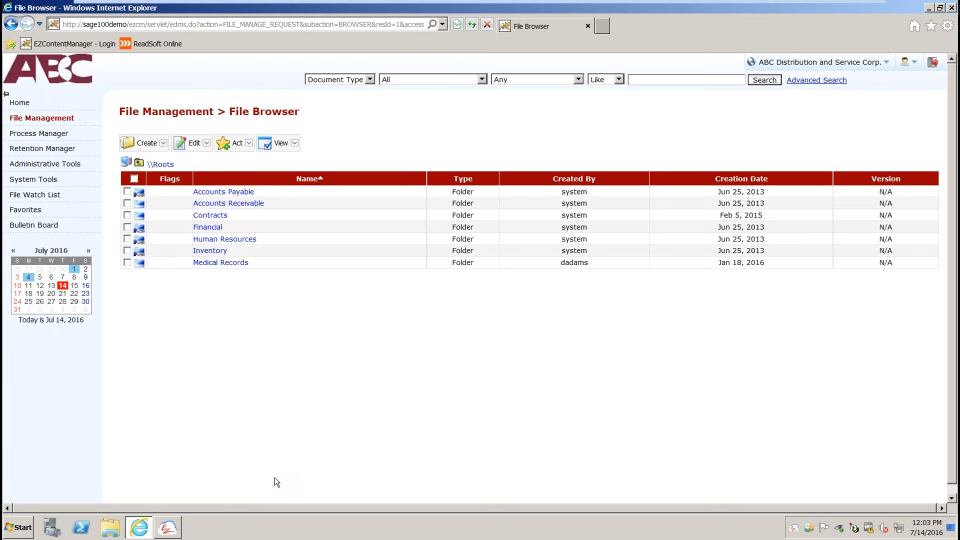Click the Create folder icon in toolbar
Image resolution: width=960 pixels, height=540 pixels.
pos(127,143)
